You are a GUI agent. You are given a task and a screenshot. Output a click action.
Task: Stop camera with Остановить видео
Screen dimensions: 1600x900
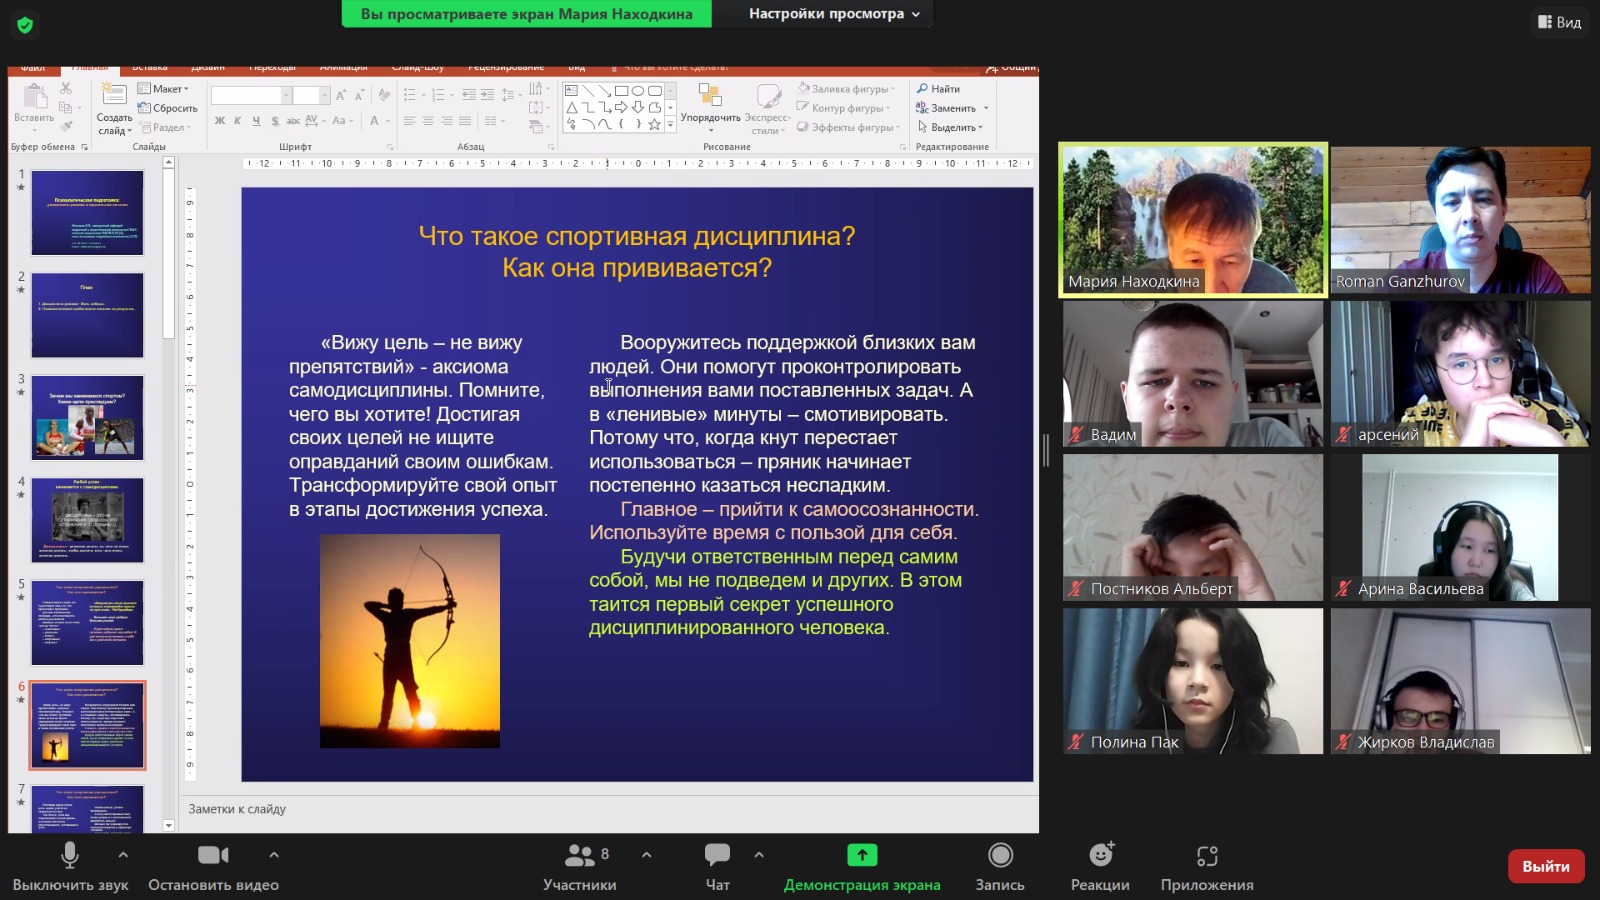coord(213,866)
